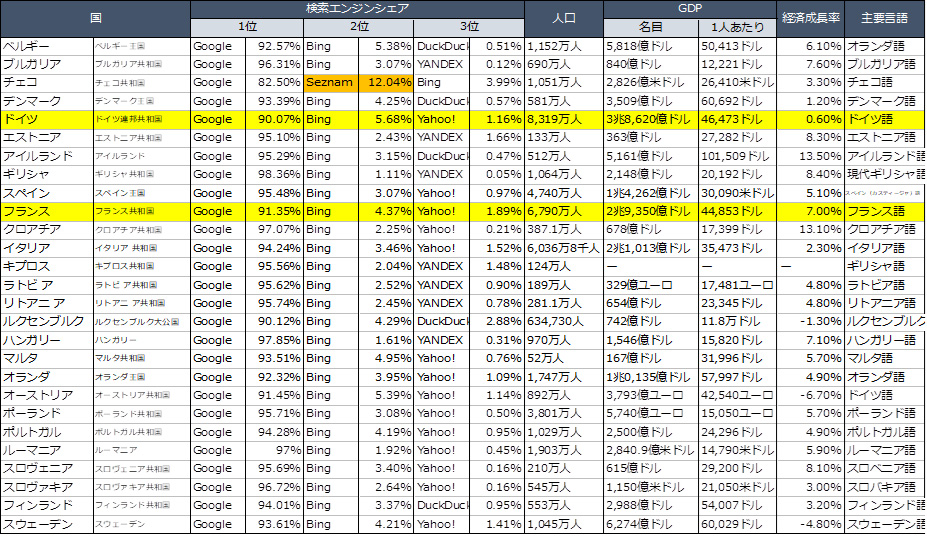The height and width of the screenshot is (536, 927).
Task: Select the デンマーク country cell
Action: point(47,101)
